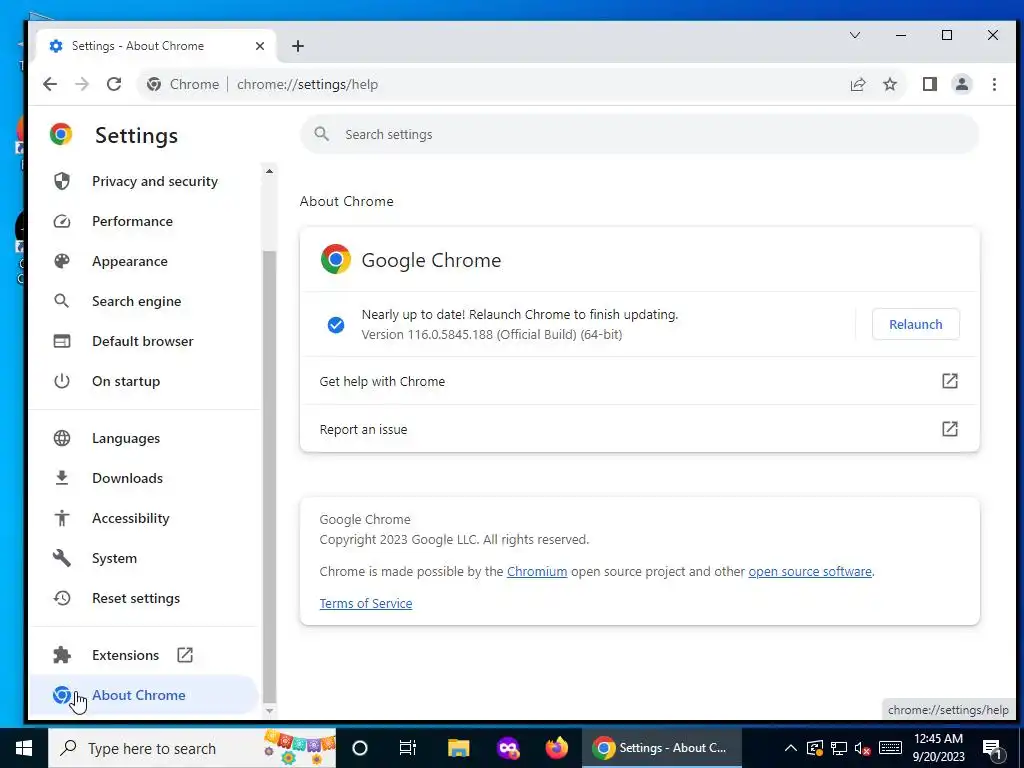The image size is (1024, 768).
Task: Click the sidebar scrollbar up arrow
Action: point(269,171)
